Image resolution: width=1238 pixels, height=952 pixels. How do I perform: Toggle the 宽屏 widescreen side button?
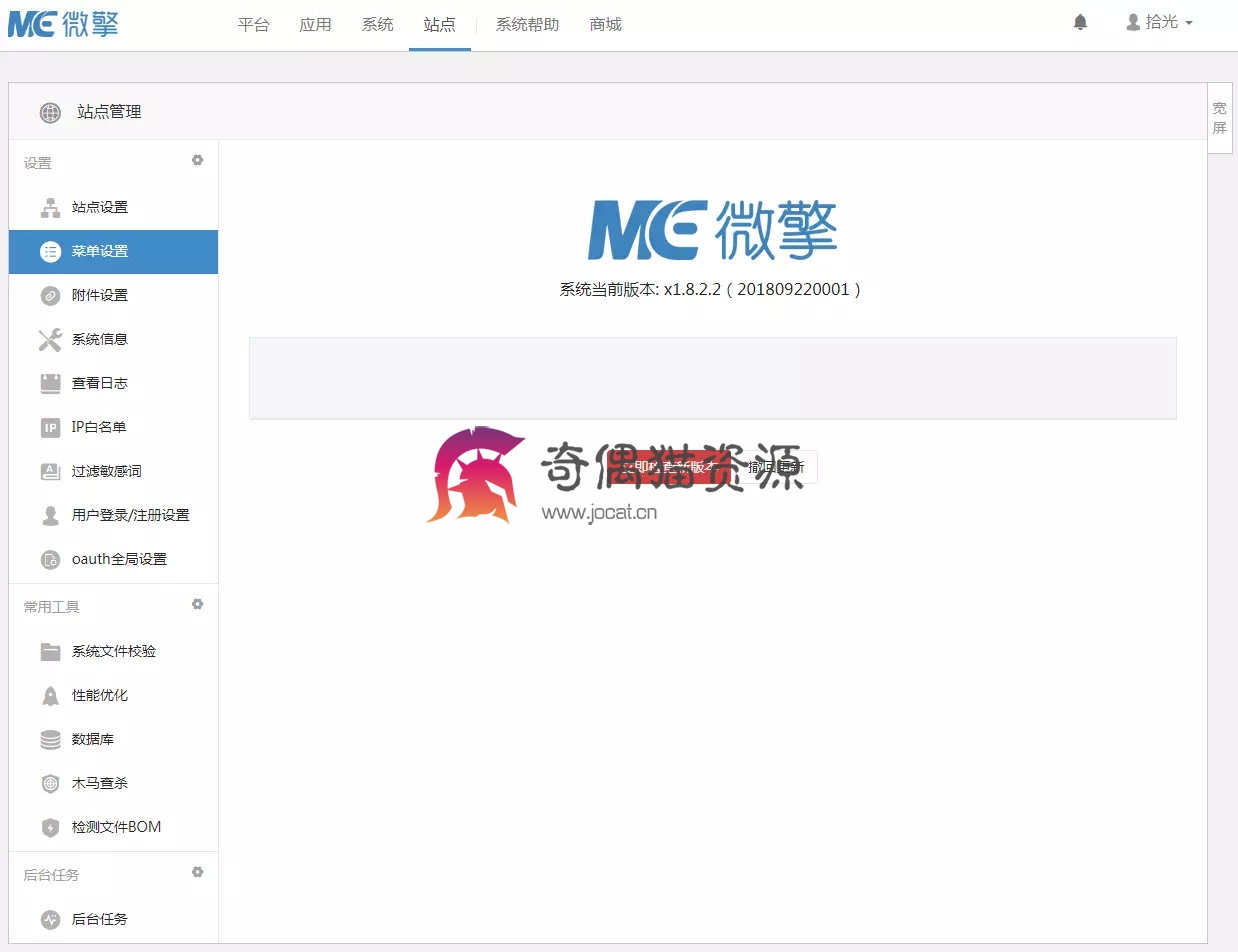point(1219,118)
